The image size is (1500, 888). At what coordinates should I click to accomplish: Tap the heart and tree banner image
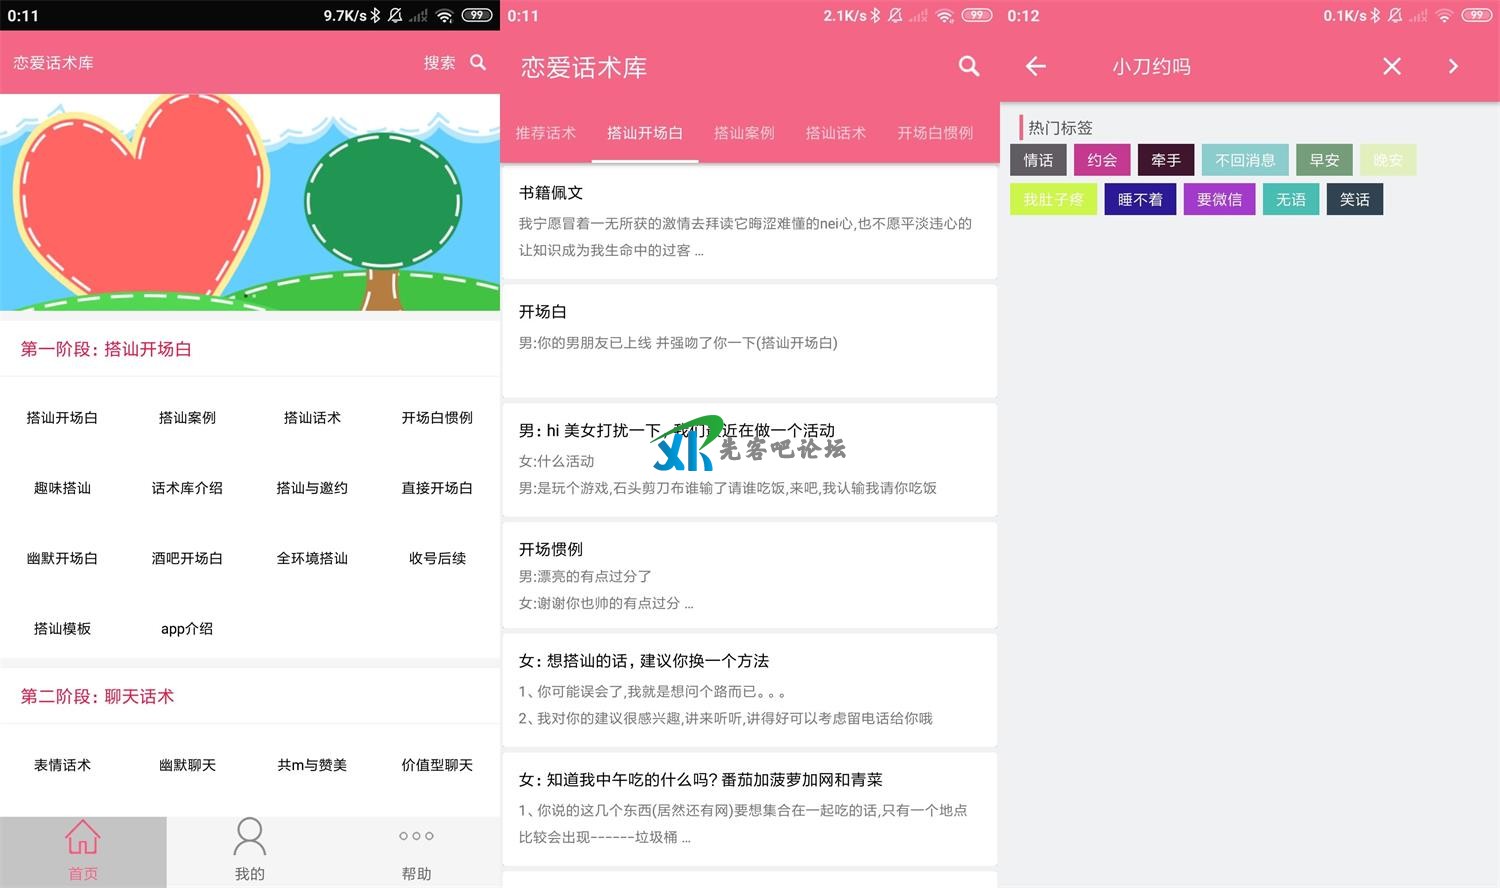tap(249, 202)
